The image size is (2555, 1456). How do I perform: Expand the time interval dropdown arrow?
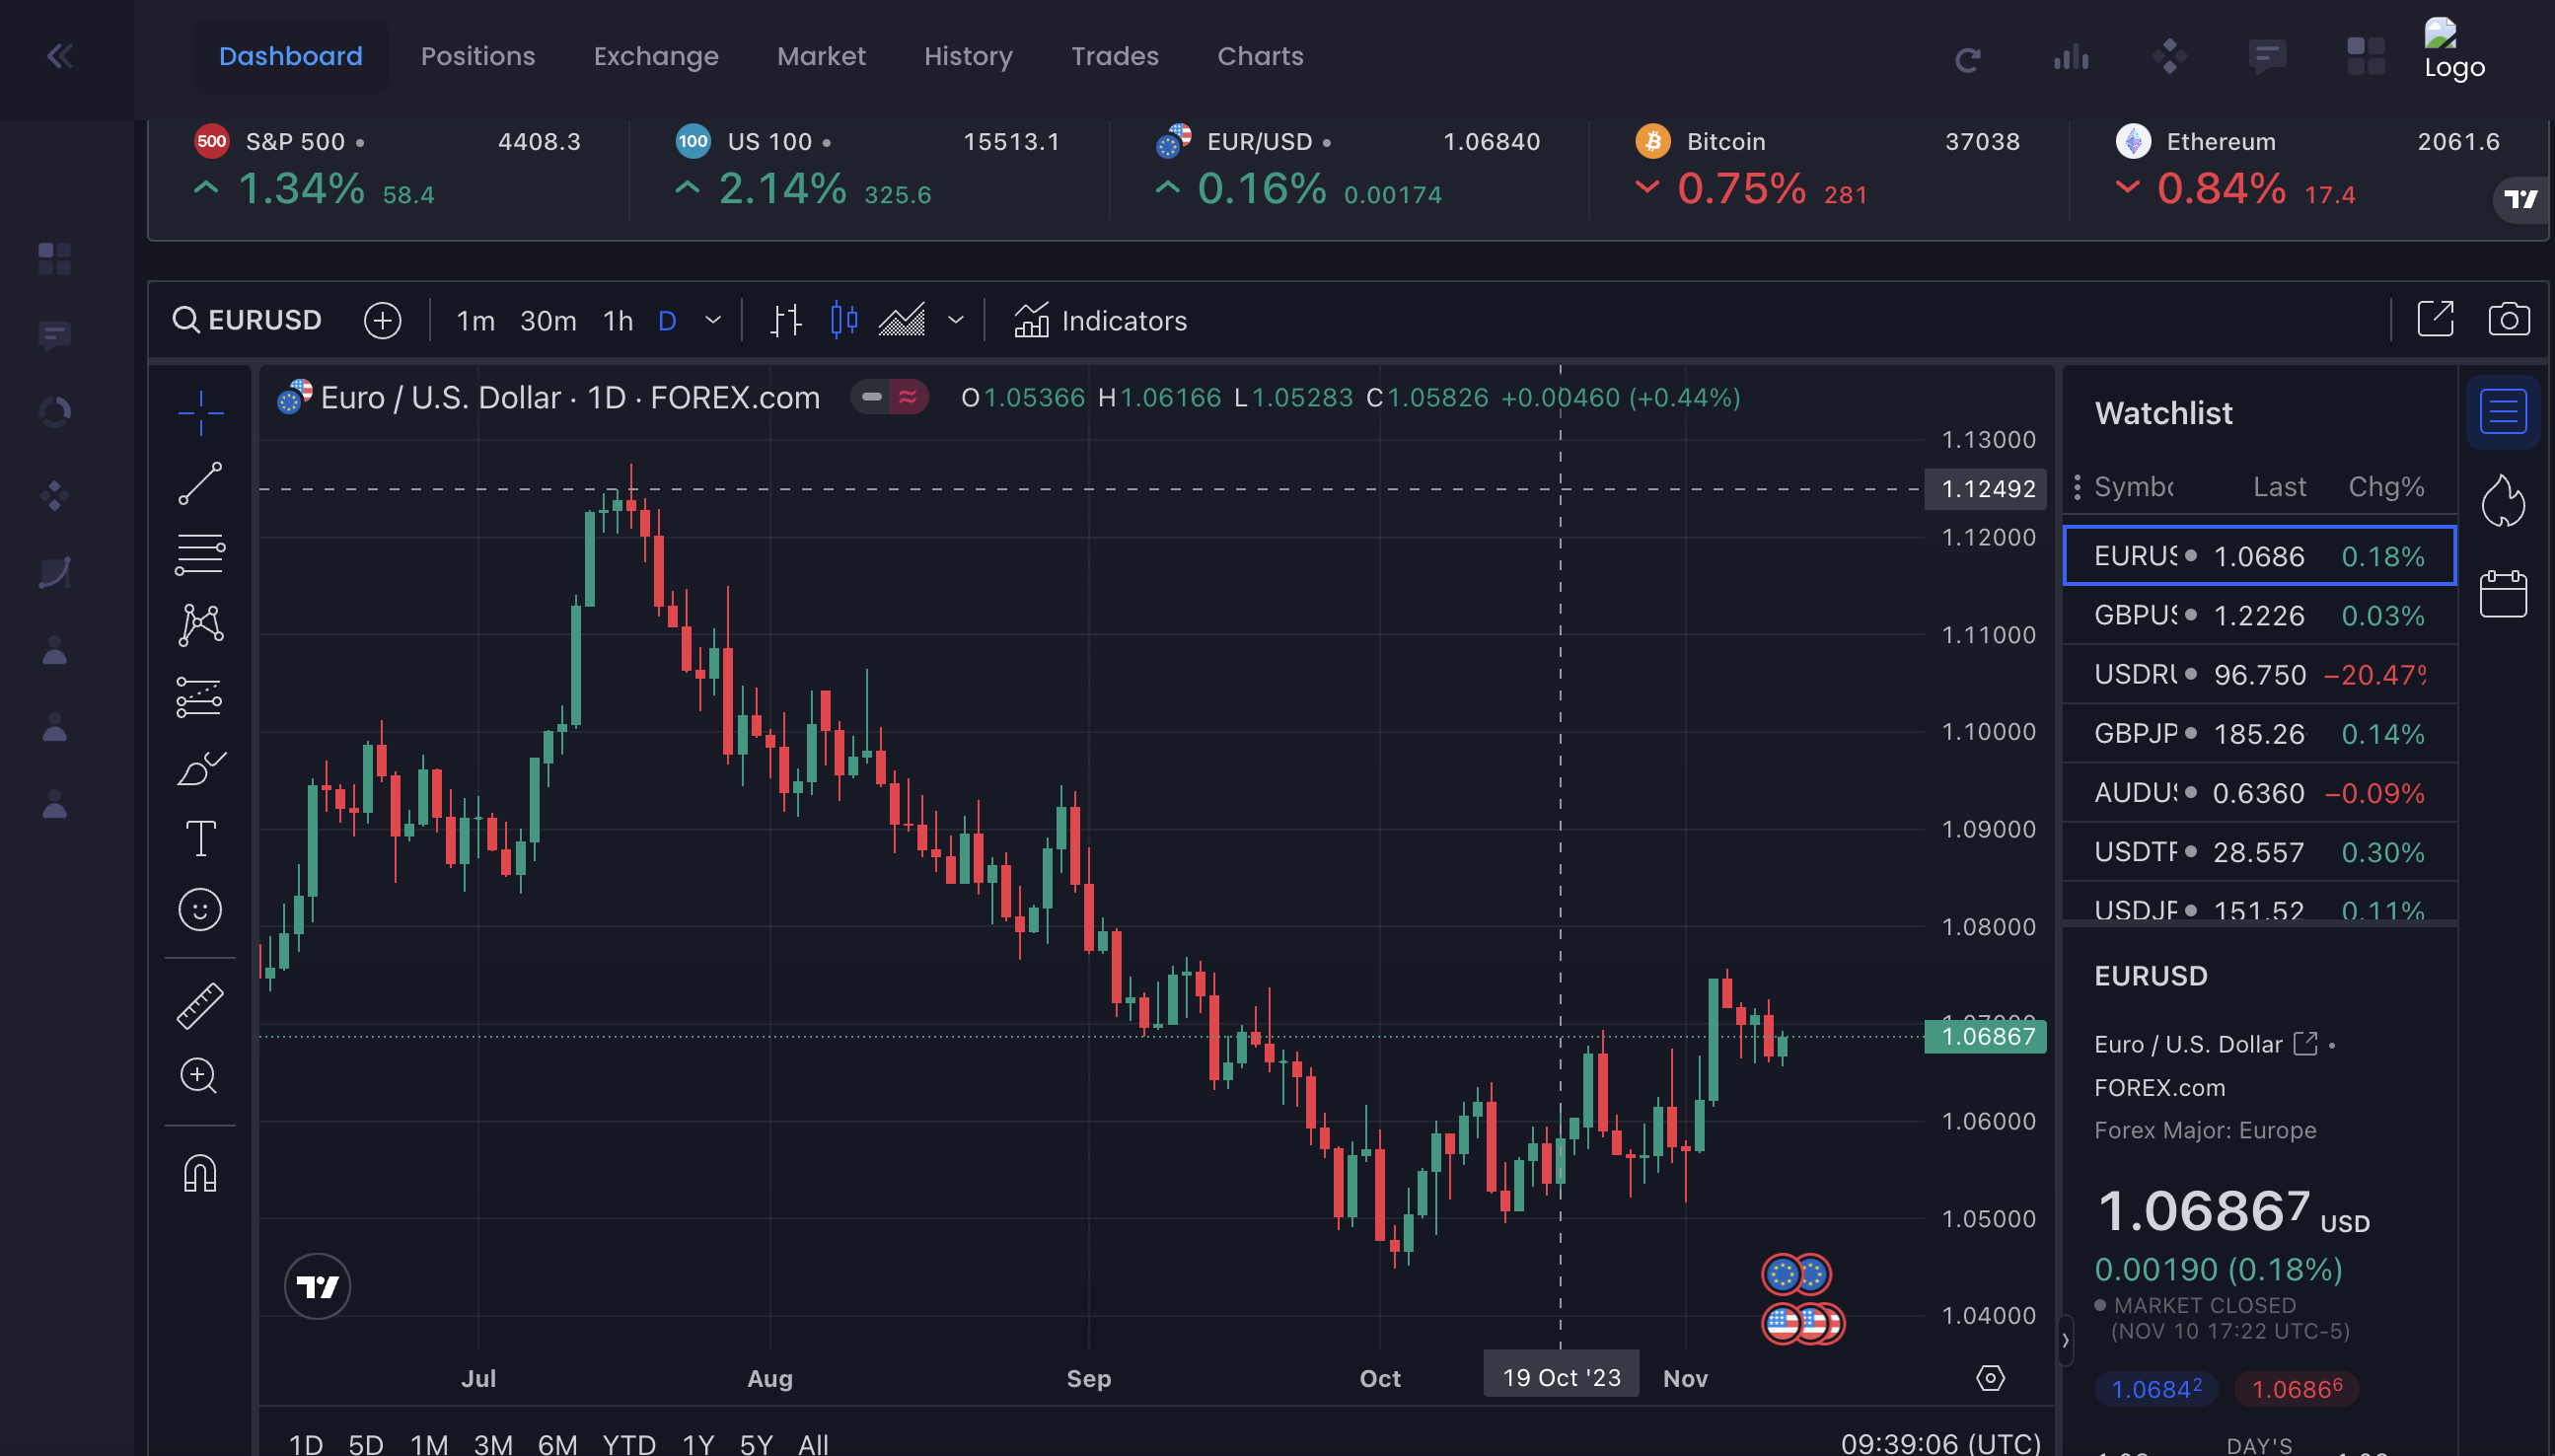point(713,321)
